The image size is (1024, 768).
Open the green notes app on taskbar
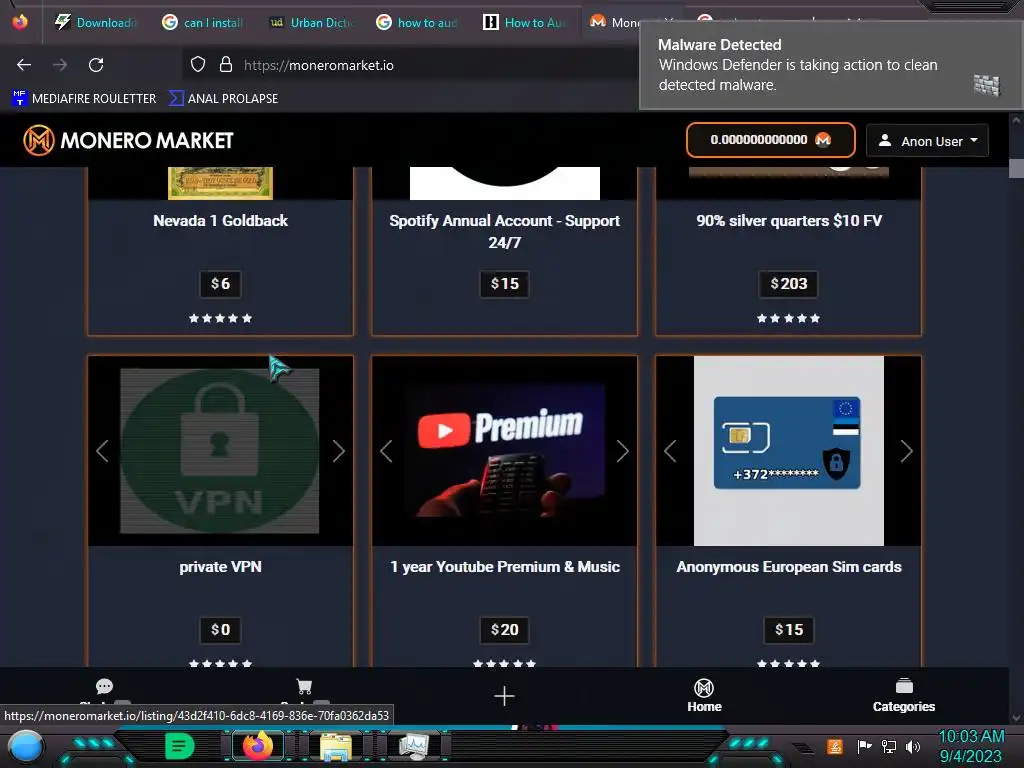(180, 746)
